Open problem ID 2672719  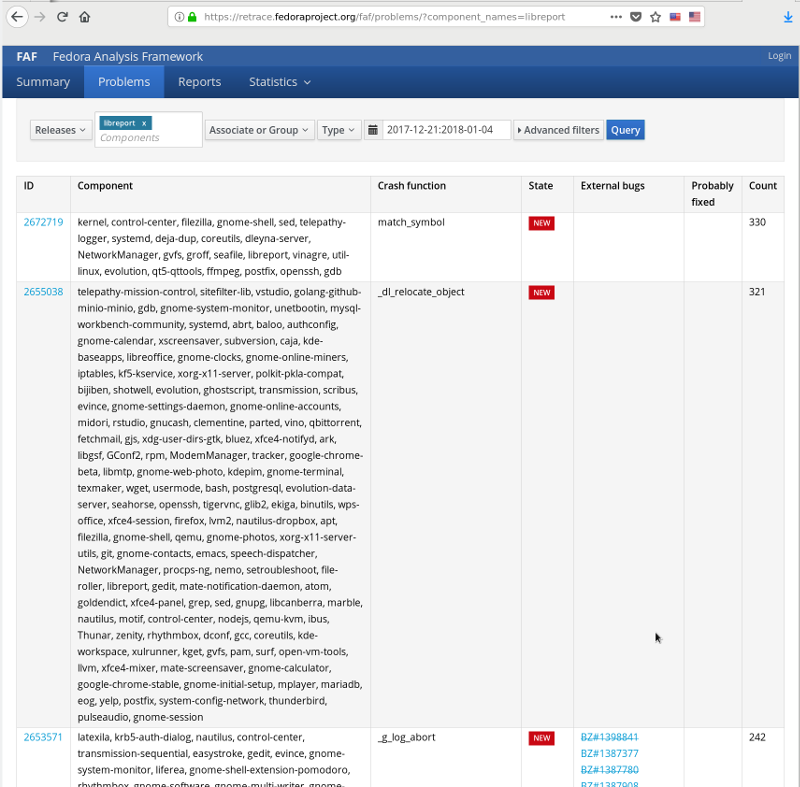[43, 222]
